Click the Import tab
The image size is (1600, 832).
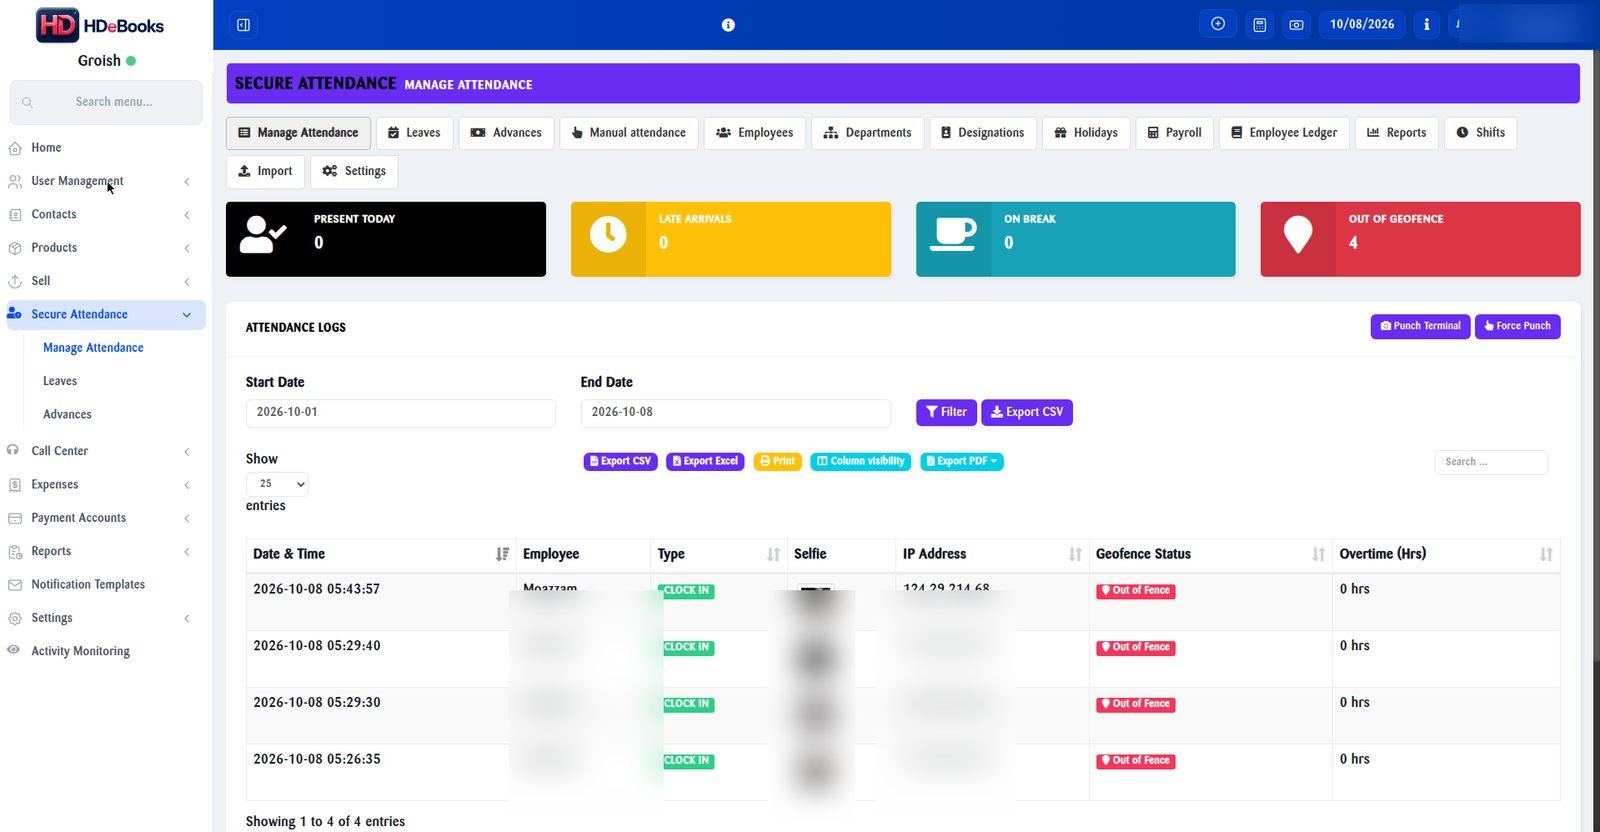(x=265, y=172)
